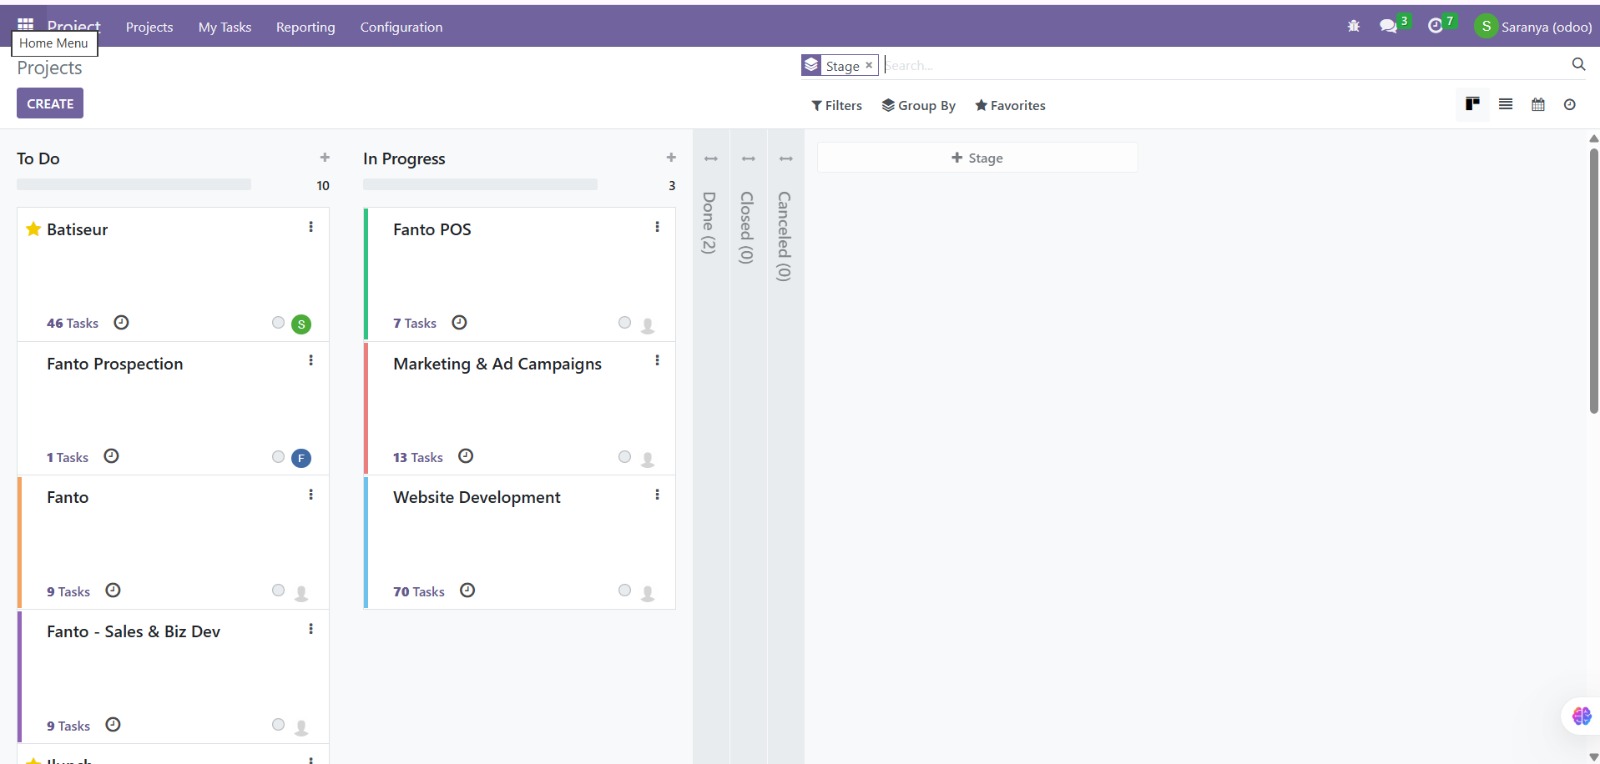
Task: Click the CREATE button
Action: click(x=50, y=103)
